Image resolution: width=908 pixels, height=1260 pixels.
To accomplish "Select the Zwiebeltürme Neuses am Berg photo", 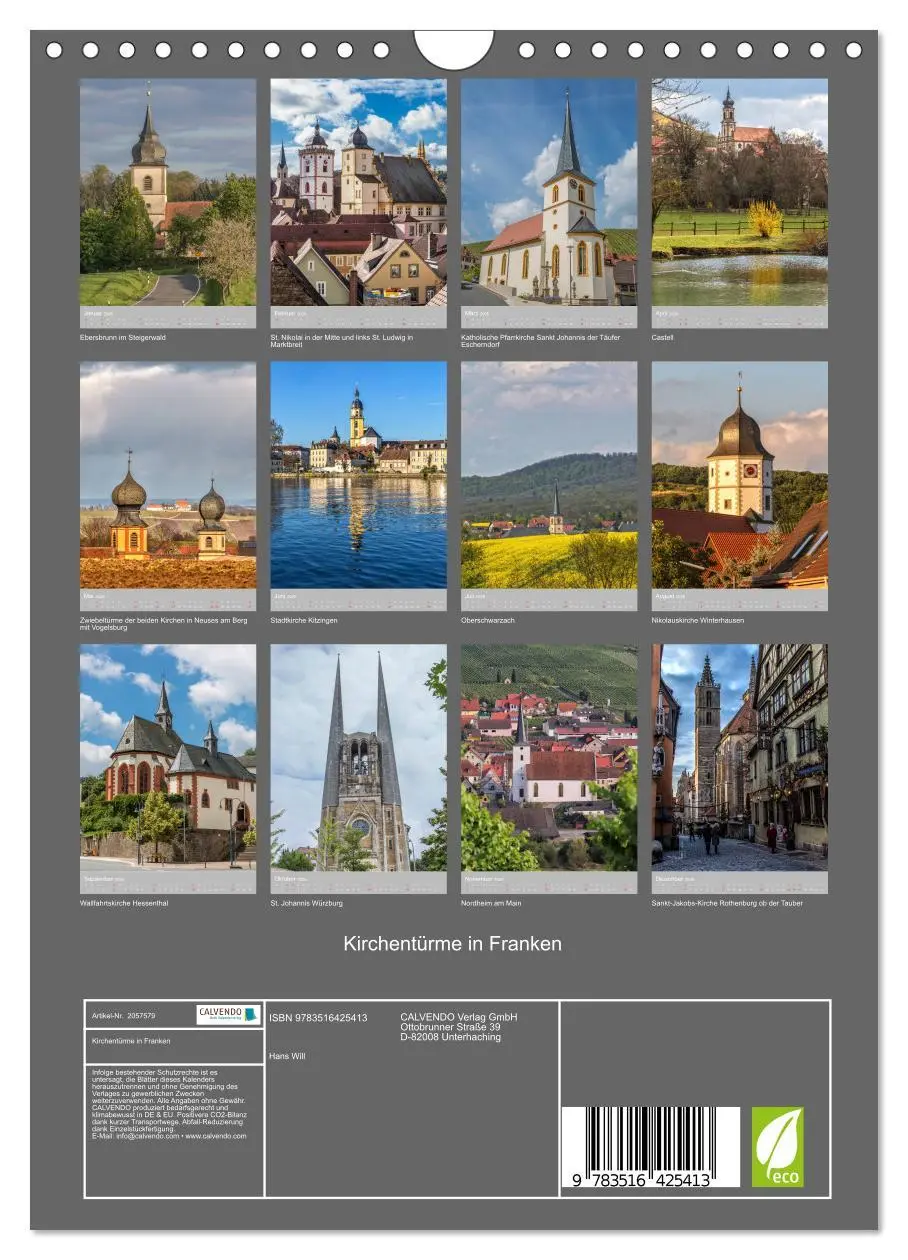I will [168, 475].
